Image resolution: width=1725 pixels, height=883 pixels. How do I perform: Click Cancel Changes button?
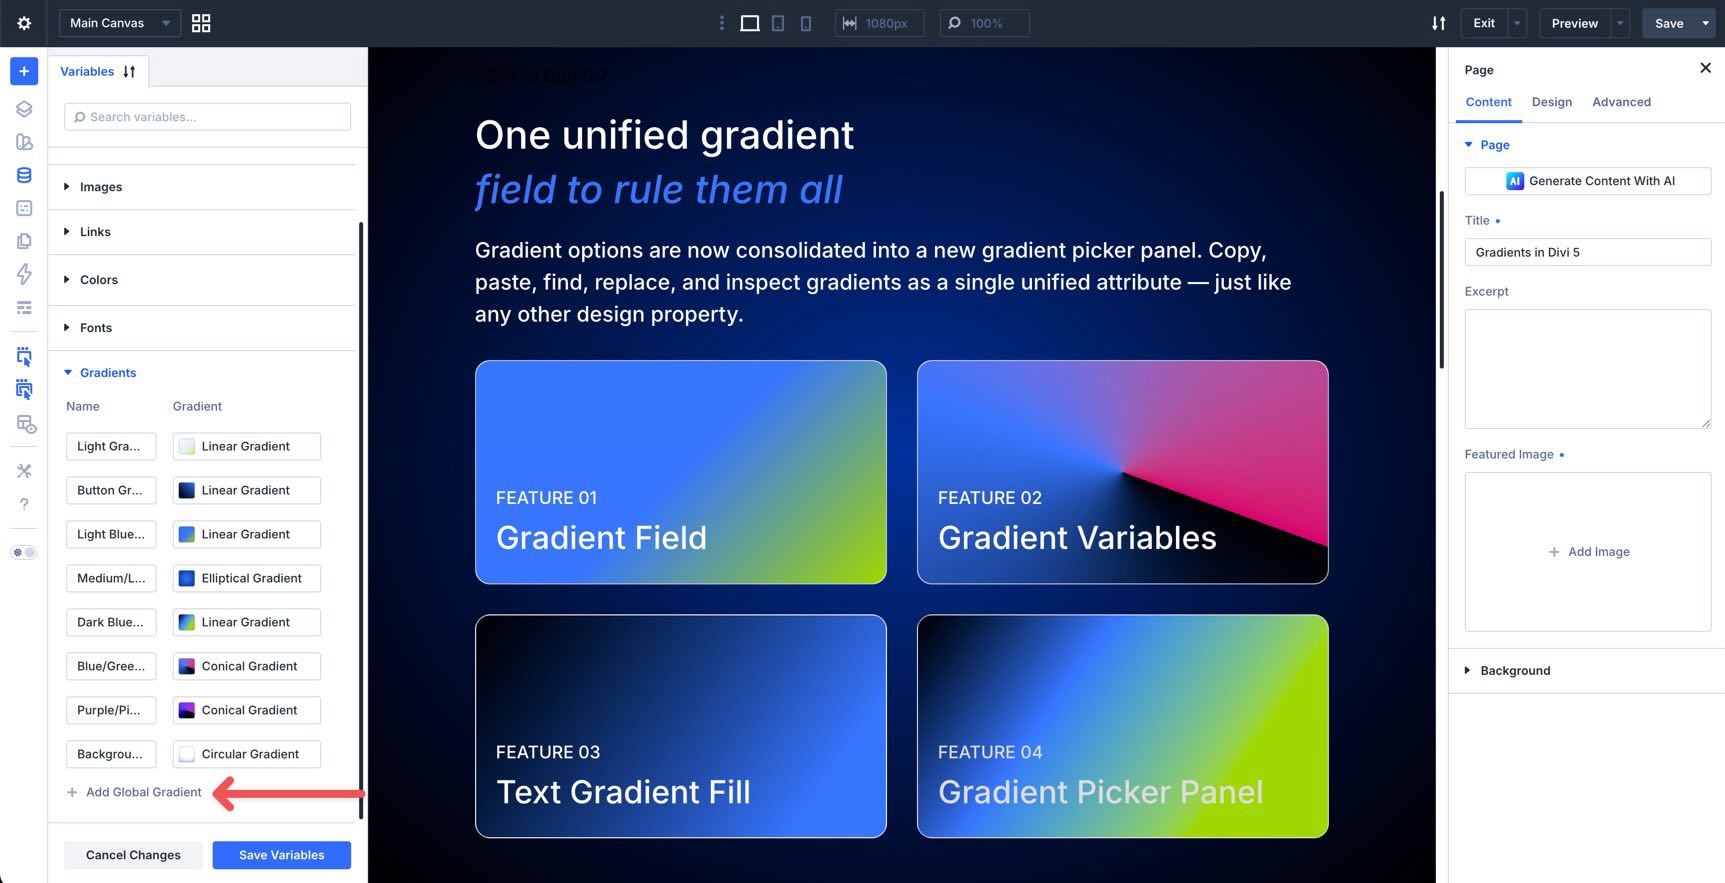(133, 855)
